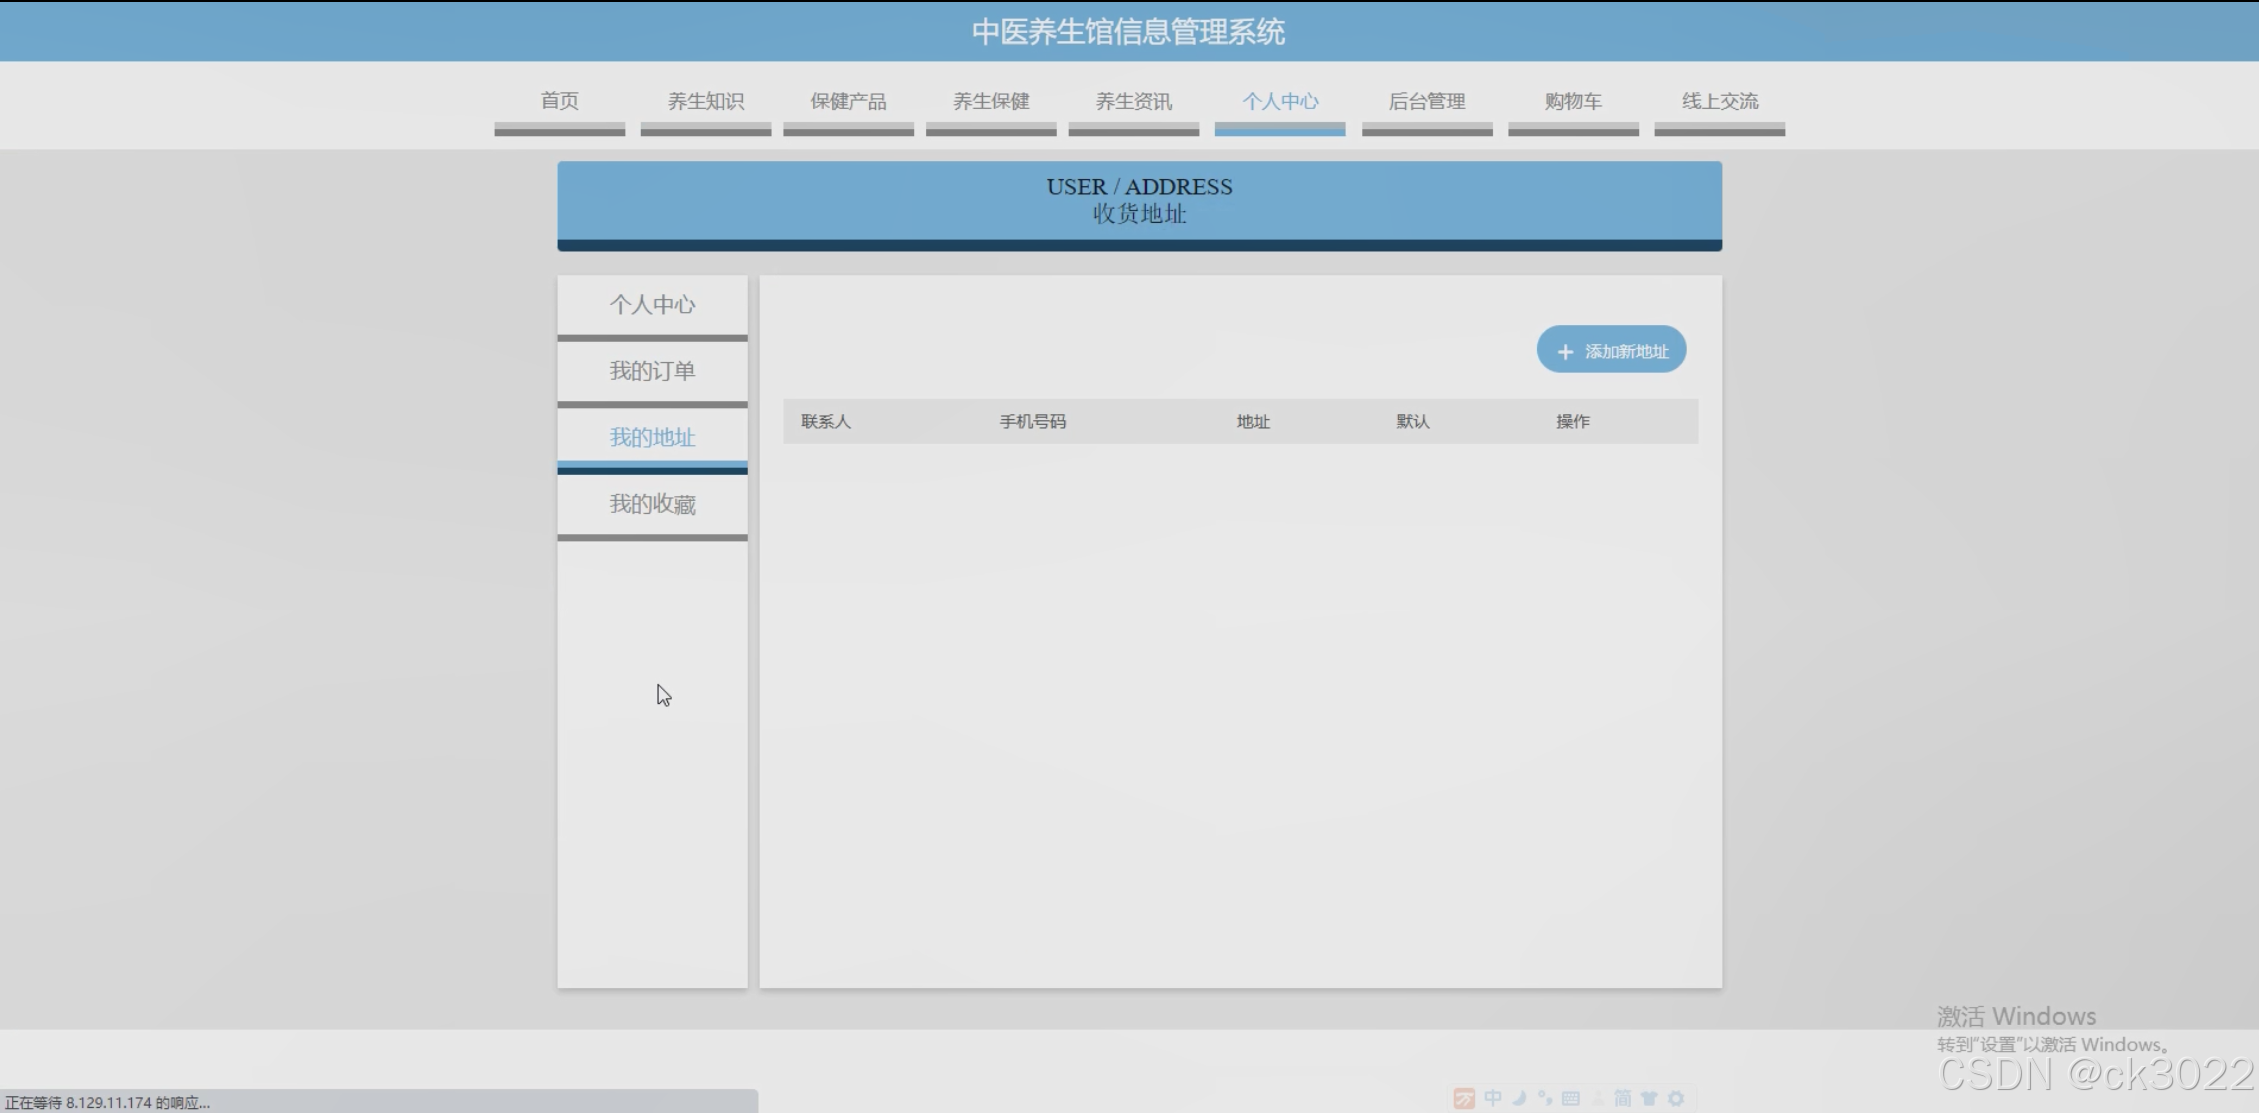Open 个人中心 in the left sidebar
The height and width of the screenshot is (1113, 2259).
click(652, 305)
